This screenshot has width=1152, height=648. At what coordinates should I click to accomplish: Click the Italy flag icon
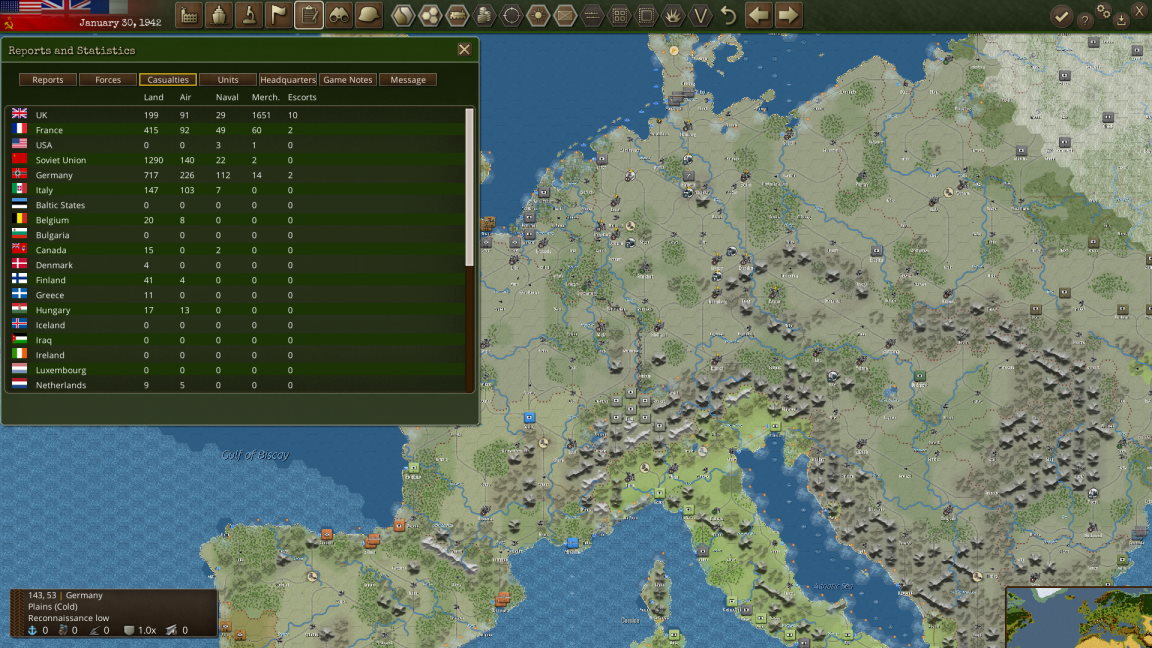(20, 189)
